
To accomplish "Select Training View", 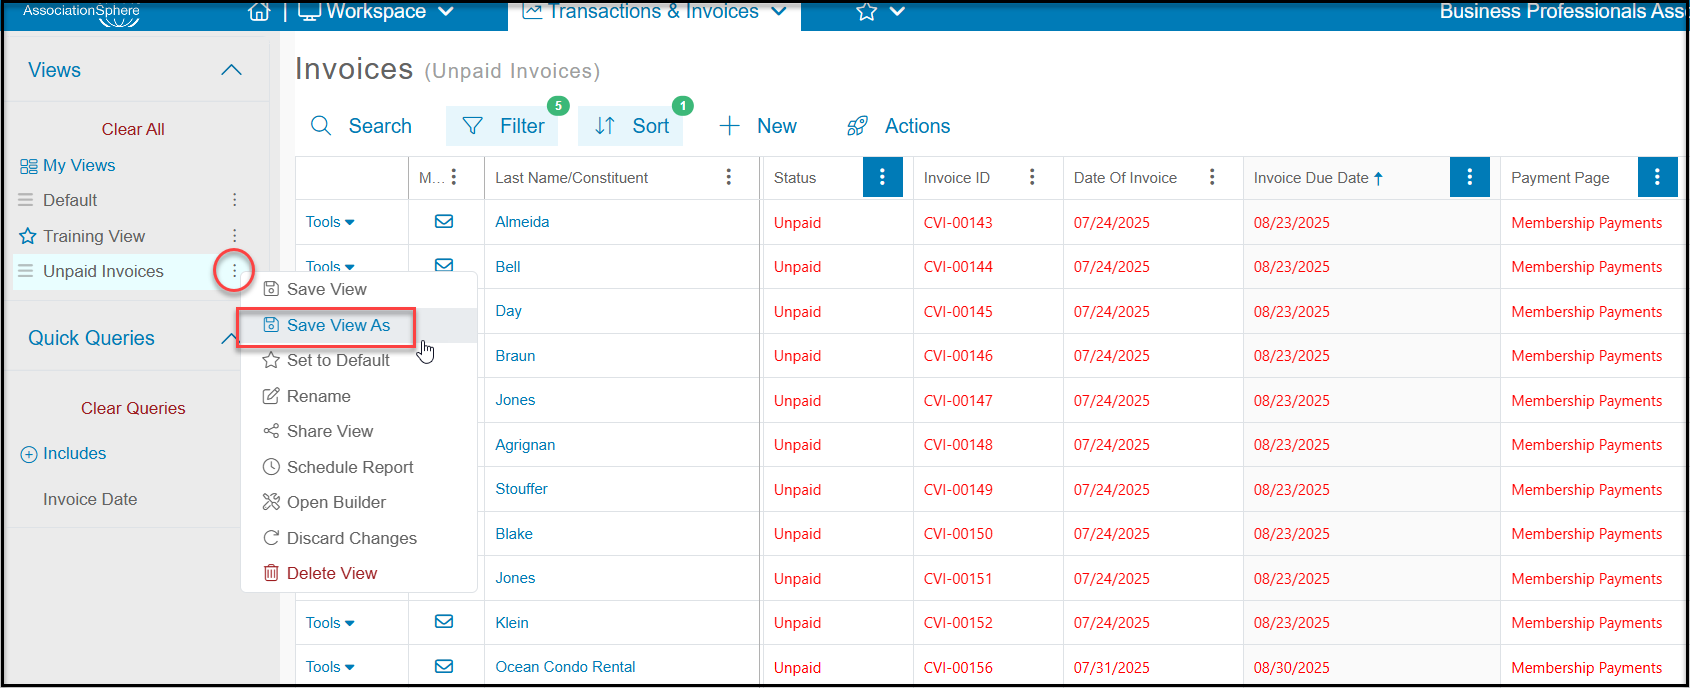I will tap(94, 236).
